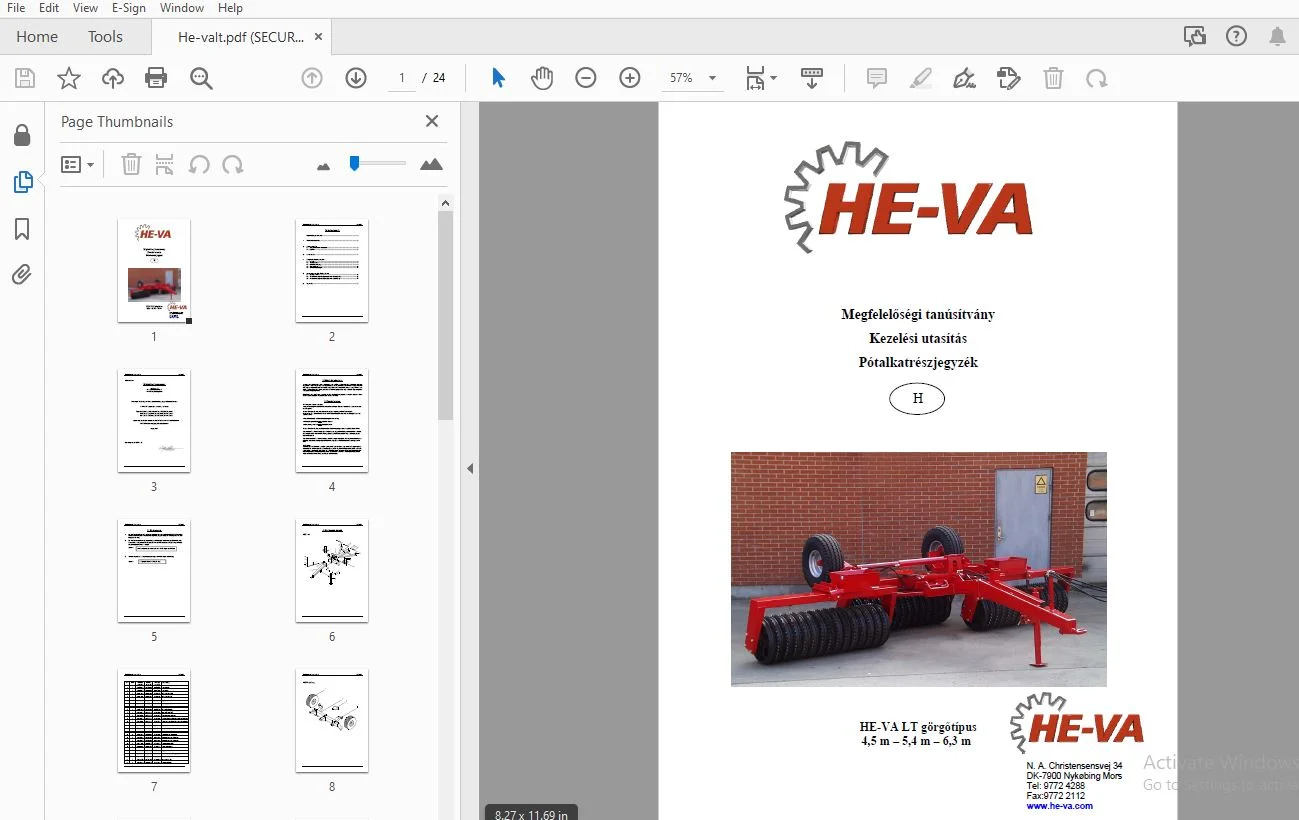Click the page number input field

[x=401, y=78]
